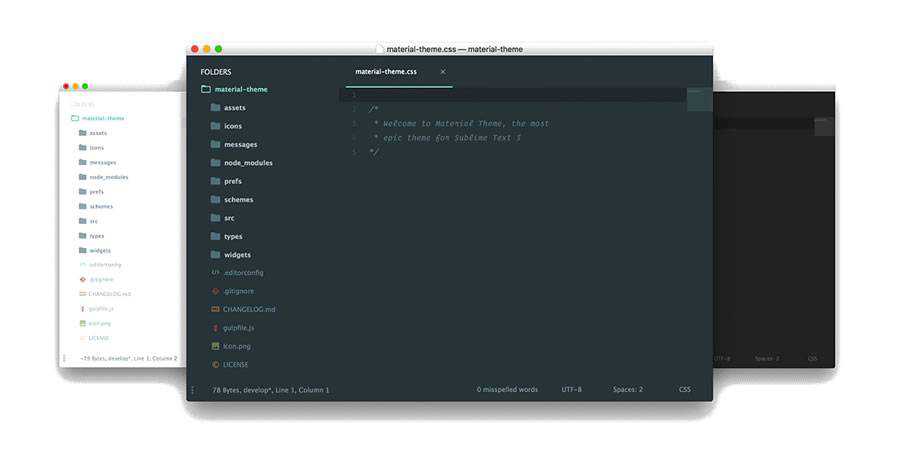Viewport: 900px width, 450px height.
Task: Click the open folder icon beside material-theme
Action: pyautogui.click(x=205, y=89)
